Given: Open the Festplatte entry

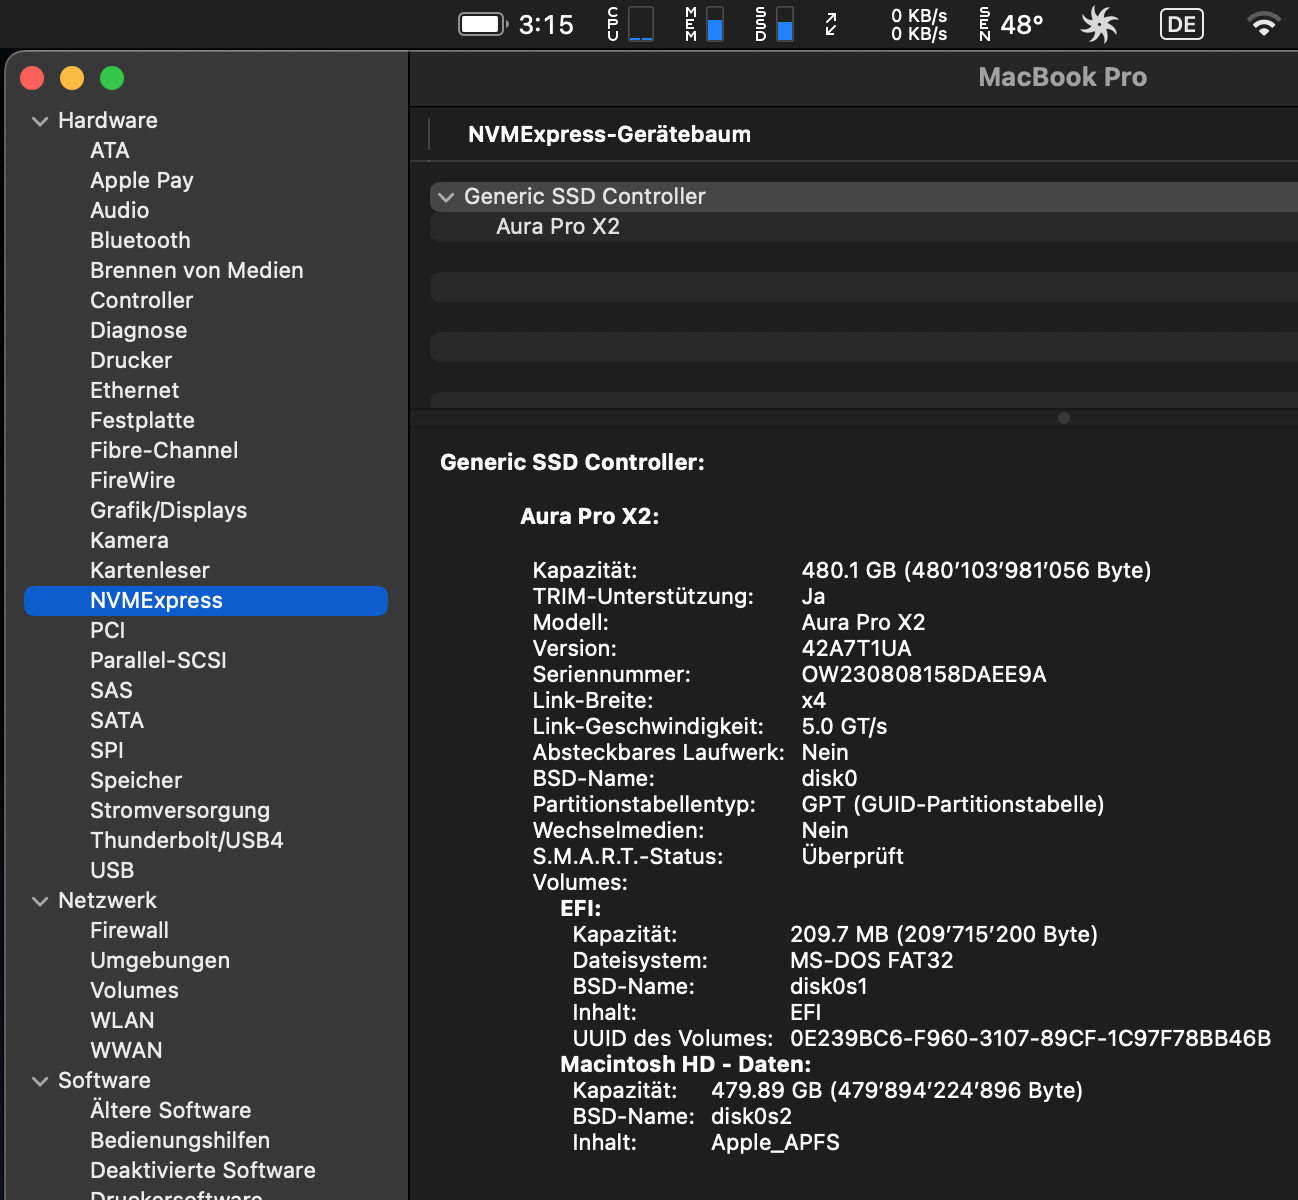Looking at the screenshot, I should coord(143,420).
